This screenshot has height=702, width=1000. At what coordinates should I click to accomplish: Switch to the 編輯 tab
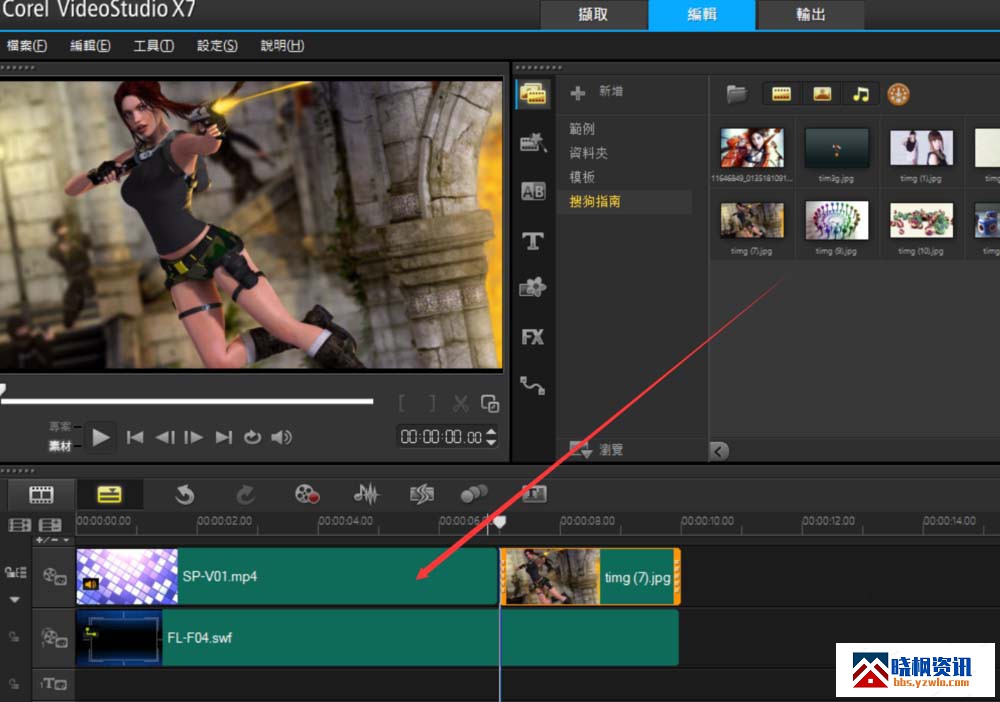pos(702,15)
